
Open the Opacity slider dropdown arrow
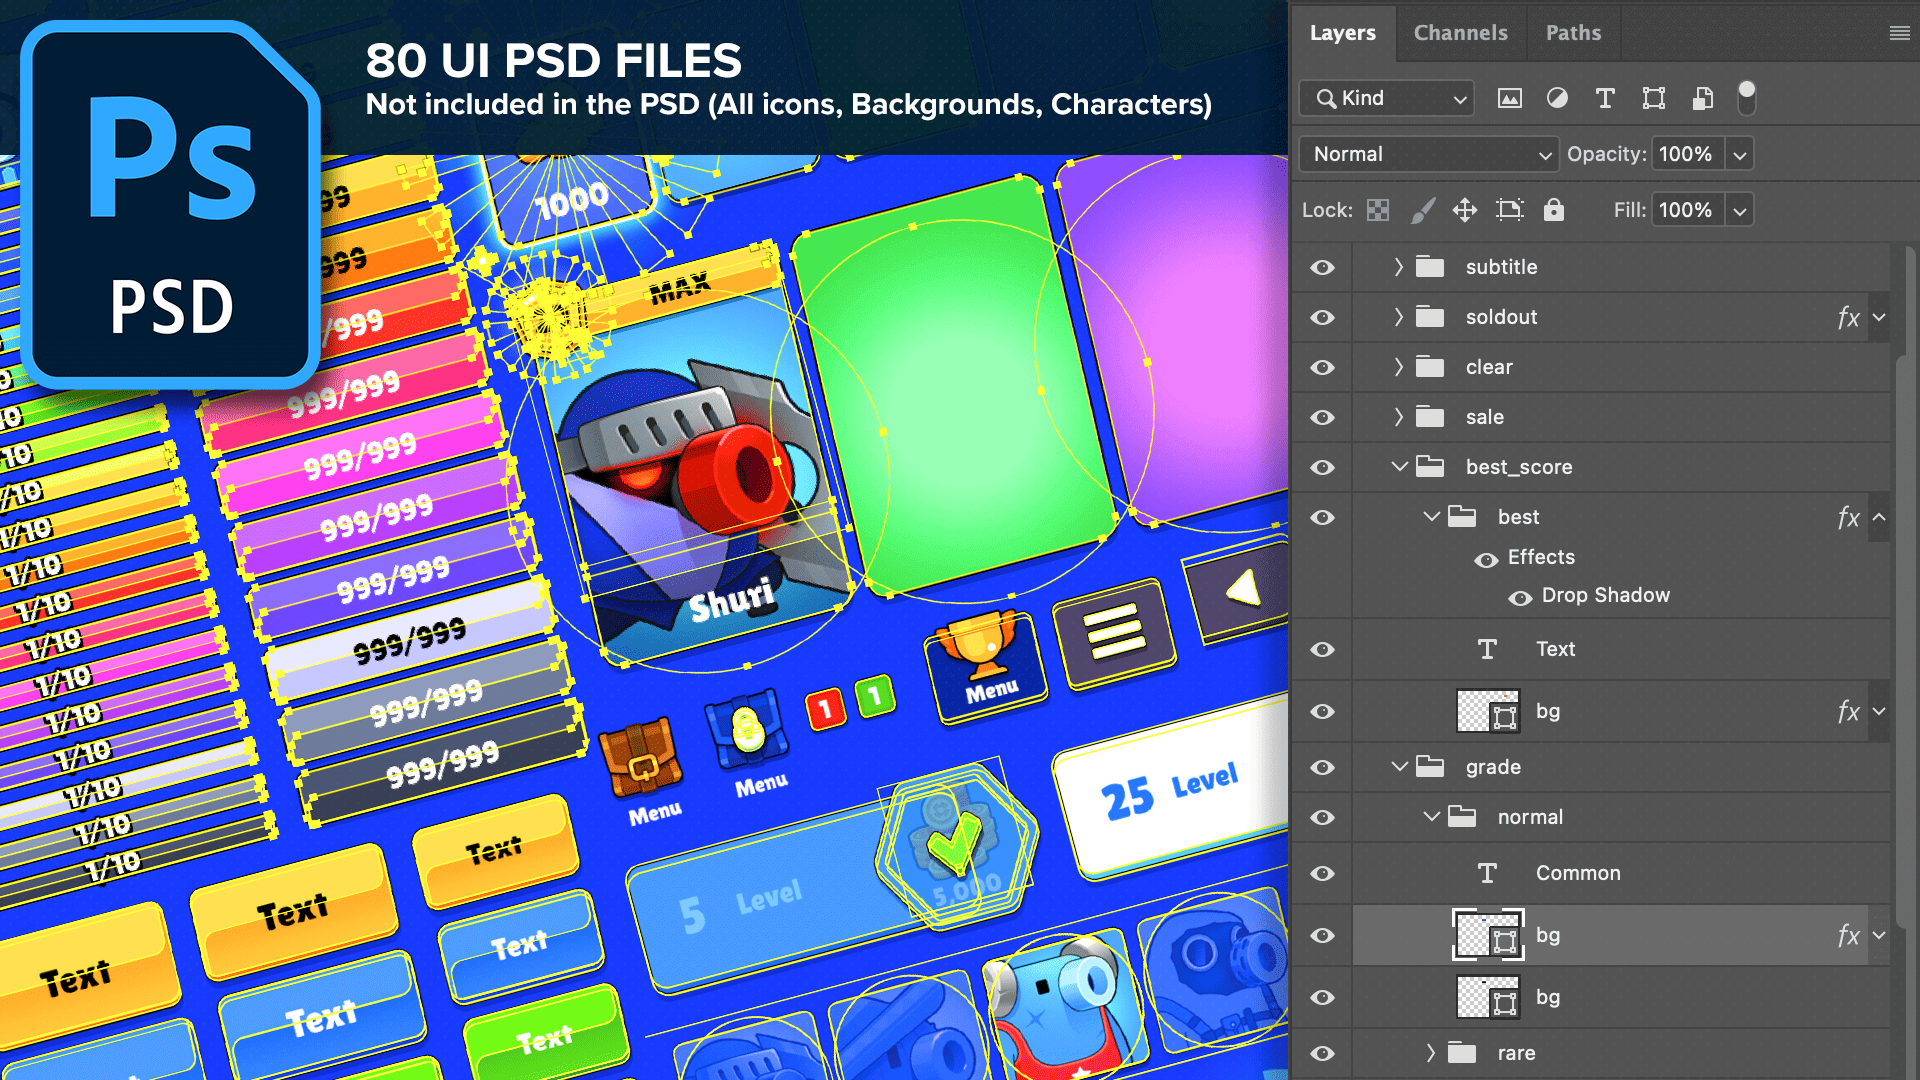pyautogui.click(x=1740, y=155)
